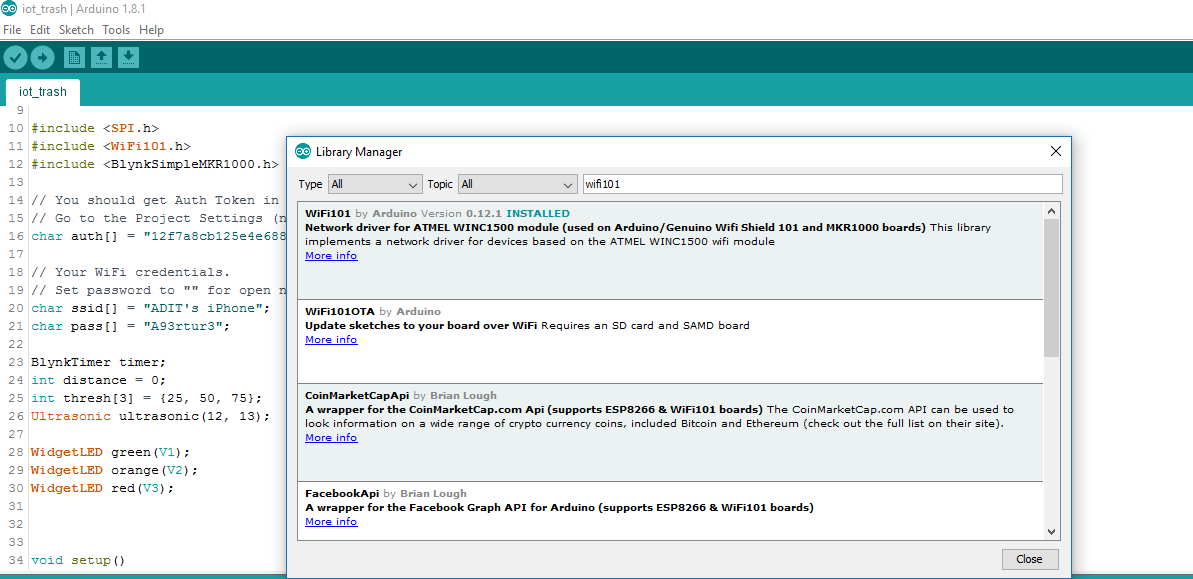Screen dimensions: 1193x579
Task: Click Arduino logo in main window title bar
Action: click(x=10, y=8)
